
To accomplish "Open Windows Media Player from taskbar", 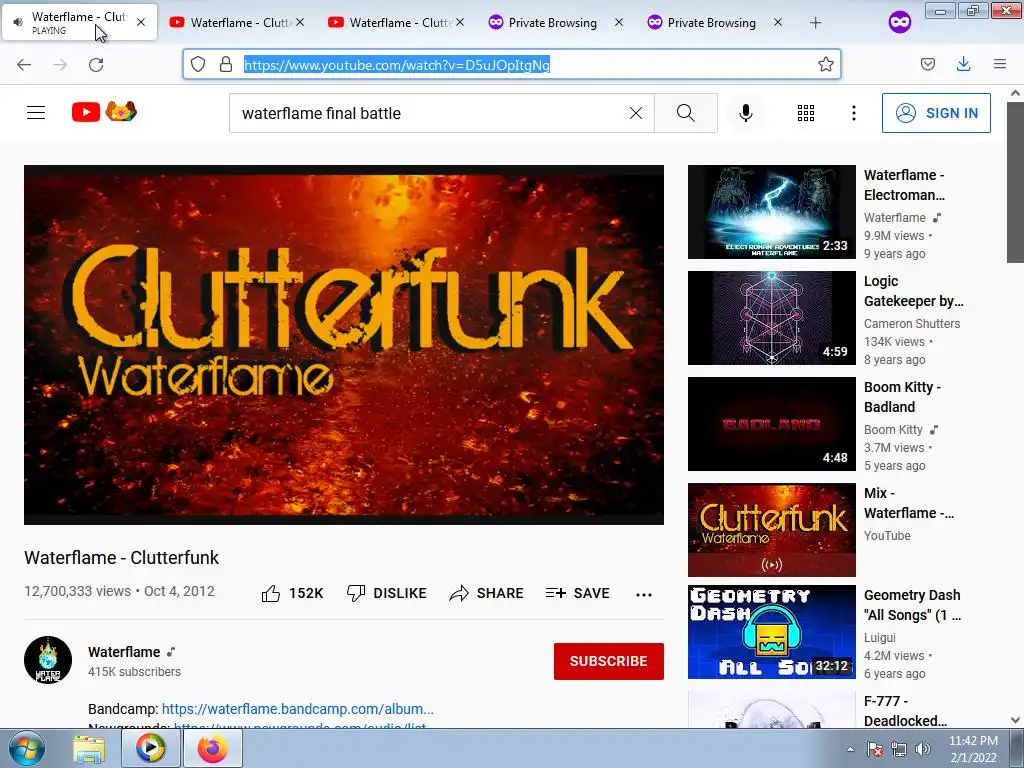I will 151,748.
